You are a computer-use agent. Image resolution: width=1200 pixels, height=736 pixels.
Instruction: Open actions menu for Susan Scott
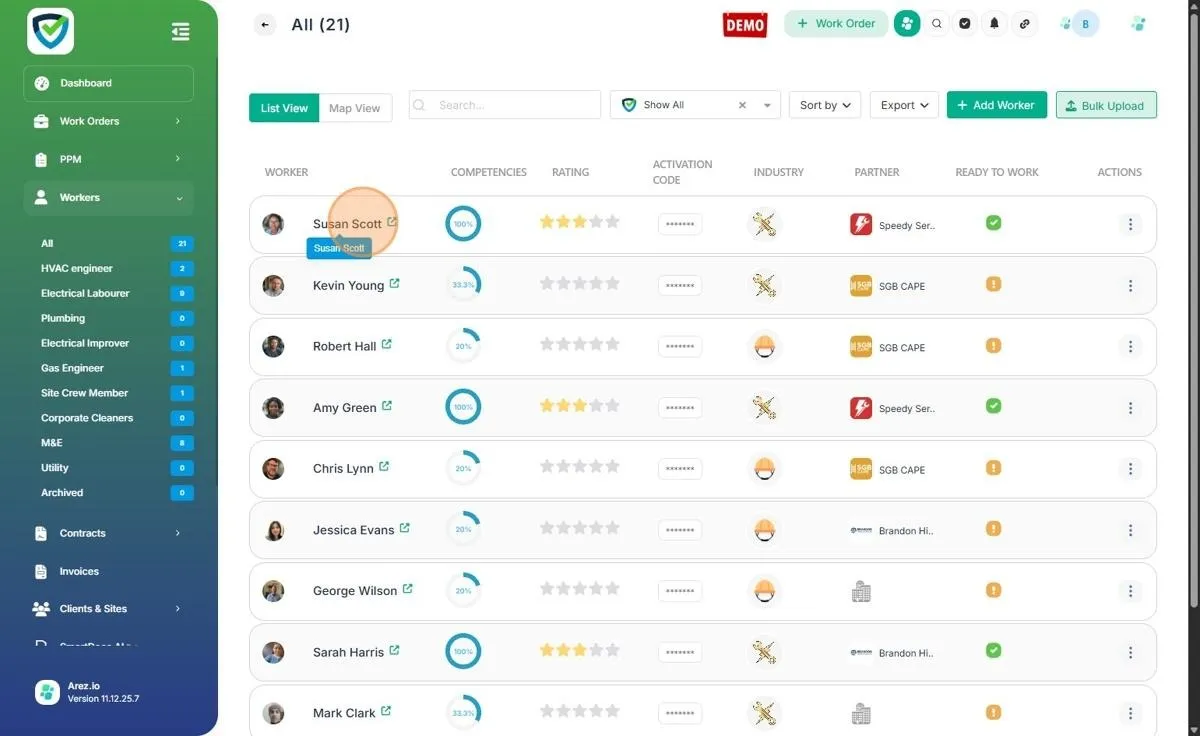(1130, 225)
